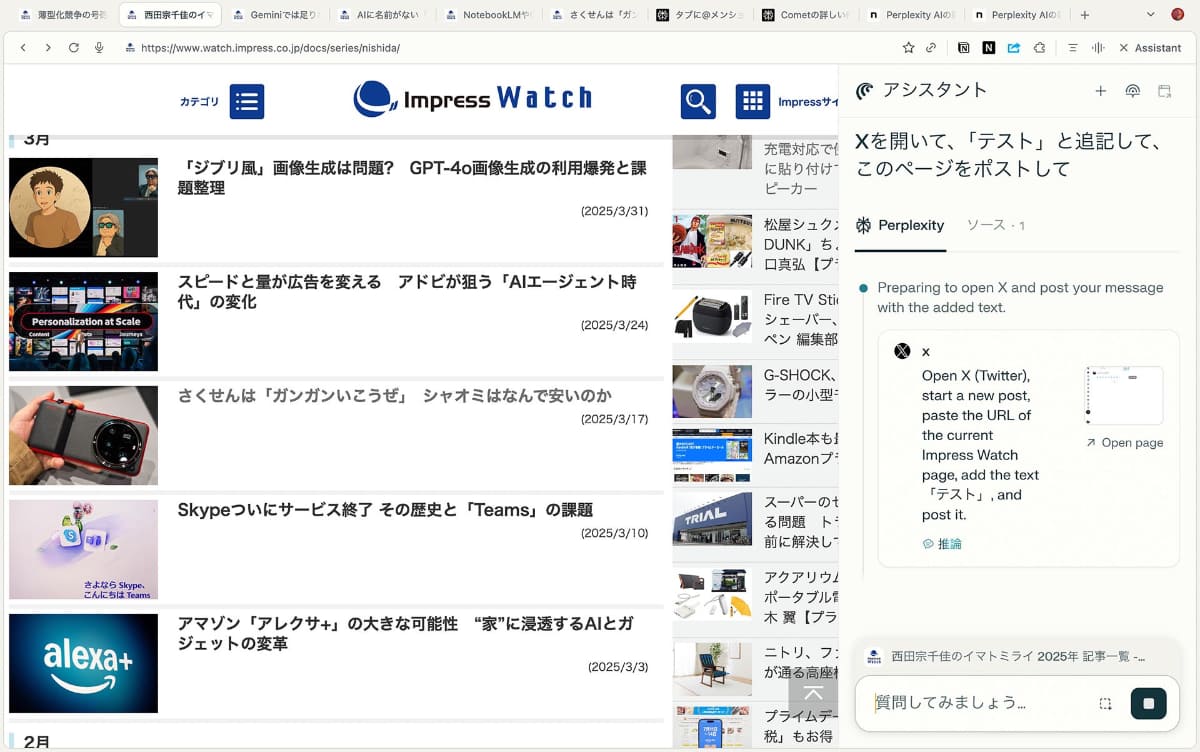Click the address bar URL
The height and width of the screenshot is (752, 1200).
(x=270, y=48)
